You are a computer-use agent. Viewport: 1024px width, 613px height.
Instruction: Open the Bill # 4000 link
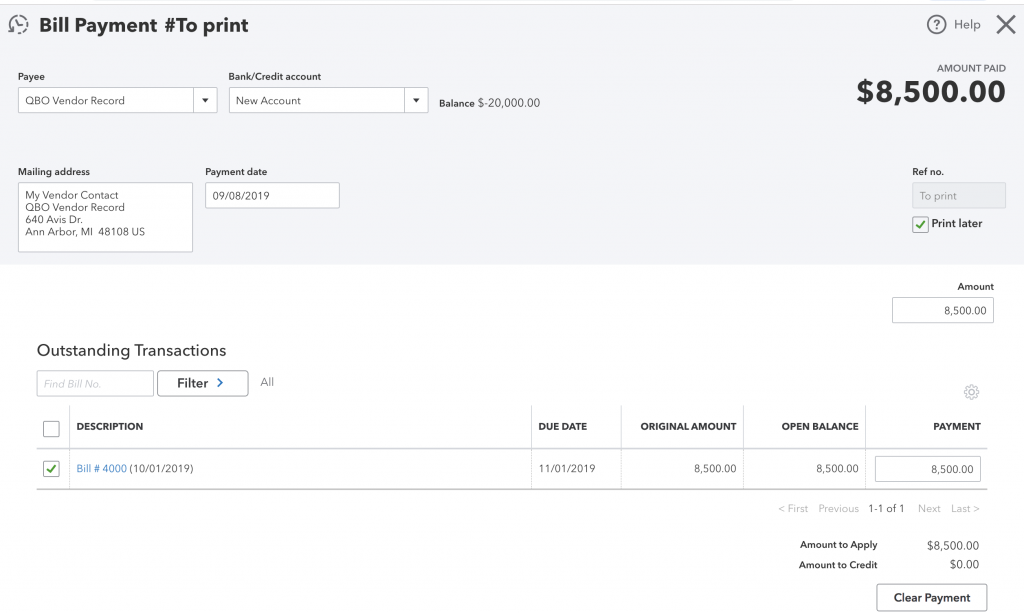pyautogui.click(x=102, y=468)
